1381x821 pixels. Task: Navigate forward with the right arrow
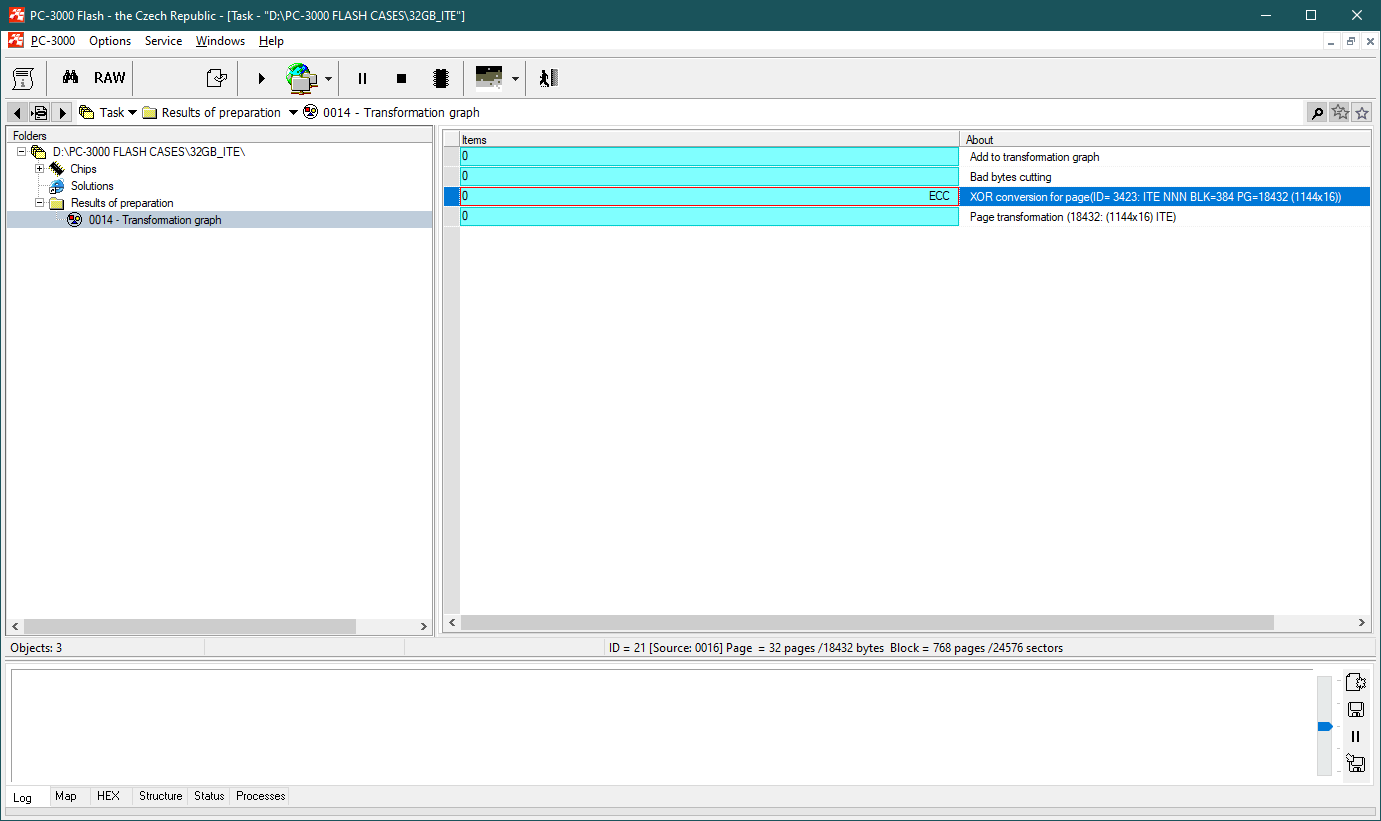coord(61,113)
